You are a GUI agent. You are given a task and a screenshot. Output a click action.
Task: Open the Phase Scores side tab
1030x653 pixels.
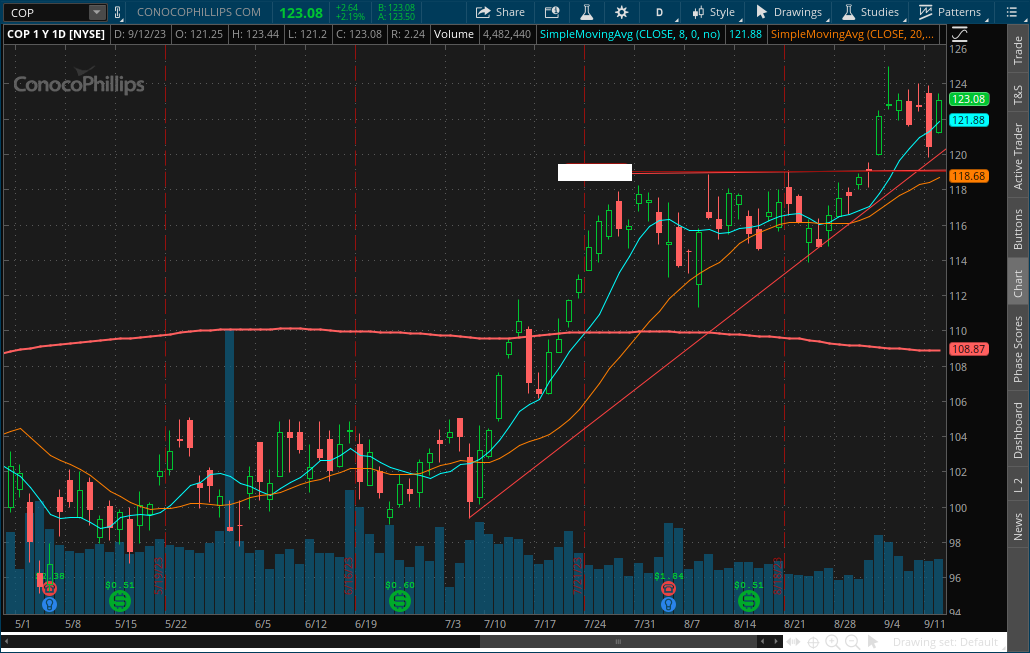tap(1018, 349)
